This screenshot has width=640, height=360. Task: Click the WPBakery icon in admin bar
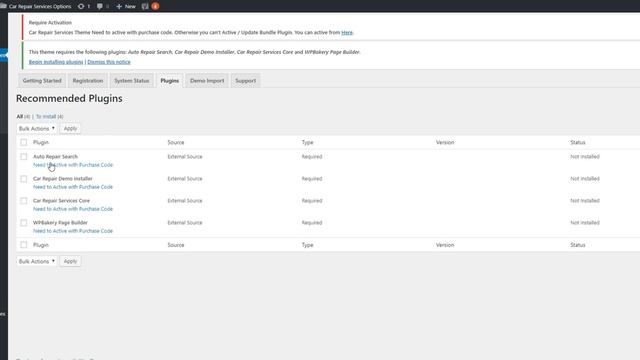pyautogui.click(x=145, y=7)
